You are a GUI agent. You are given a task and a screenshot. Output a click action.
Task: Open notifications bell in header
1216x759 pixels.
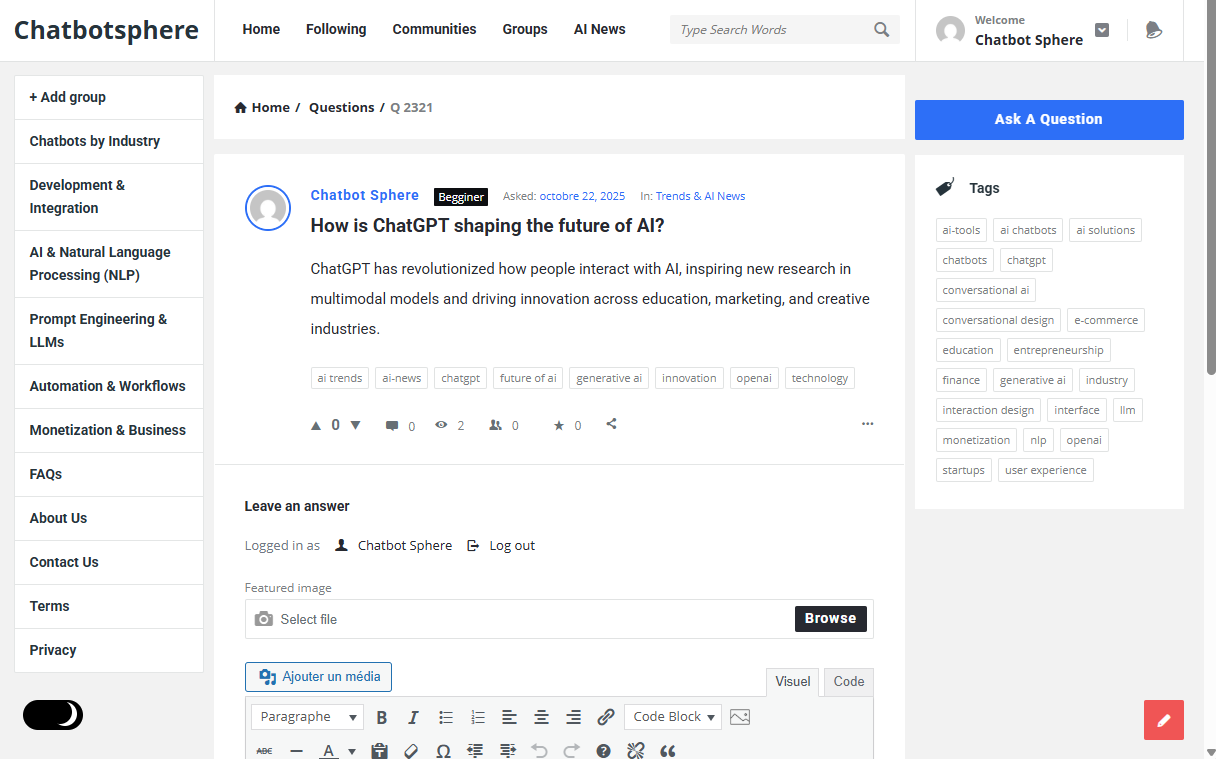click(1153, 30)
